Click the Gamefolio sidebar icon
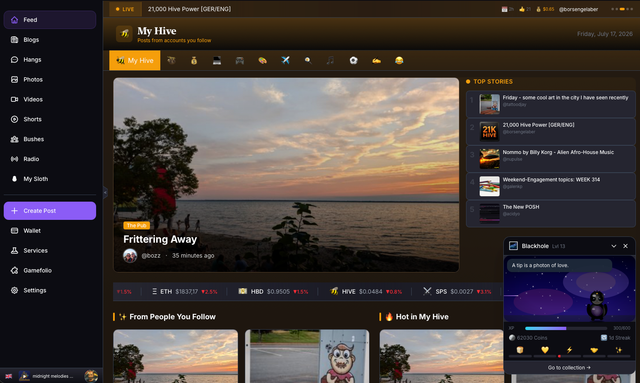The width and height of the screenshot is (640, 383). 14,270
